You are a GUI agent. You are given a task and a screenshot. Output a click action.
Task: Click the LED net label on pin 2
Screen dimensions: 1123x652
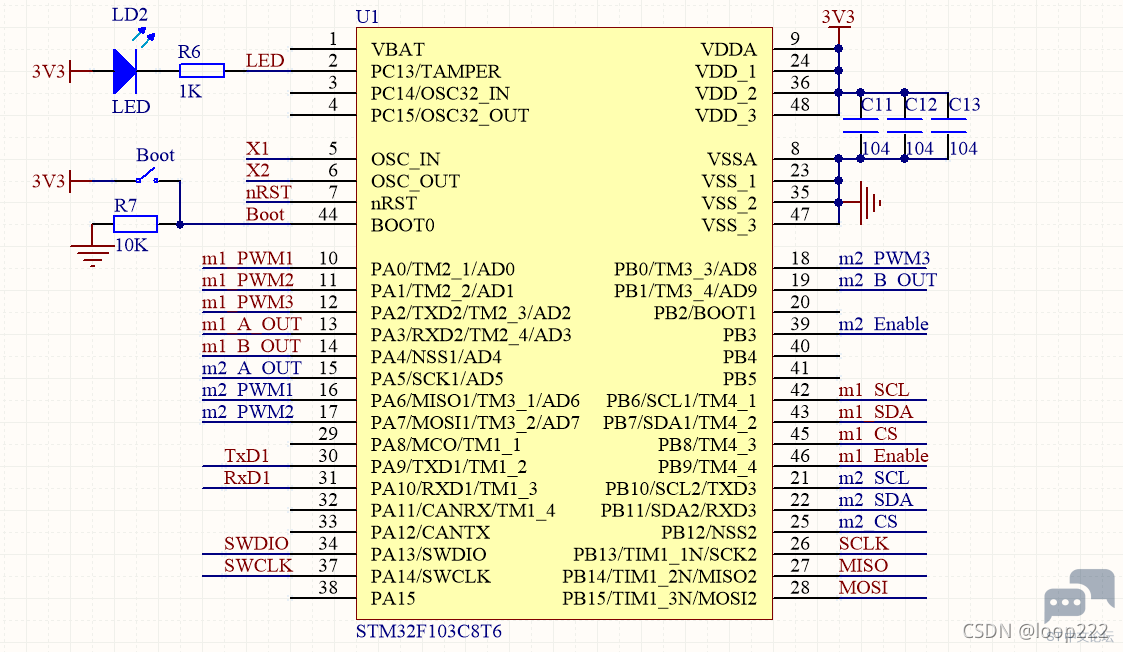point(265,61)
